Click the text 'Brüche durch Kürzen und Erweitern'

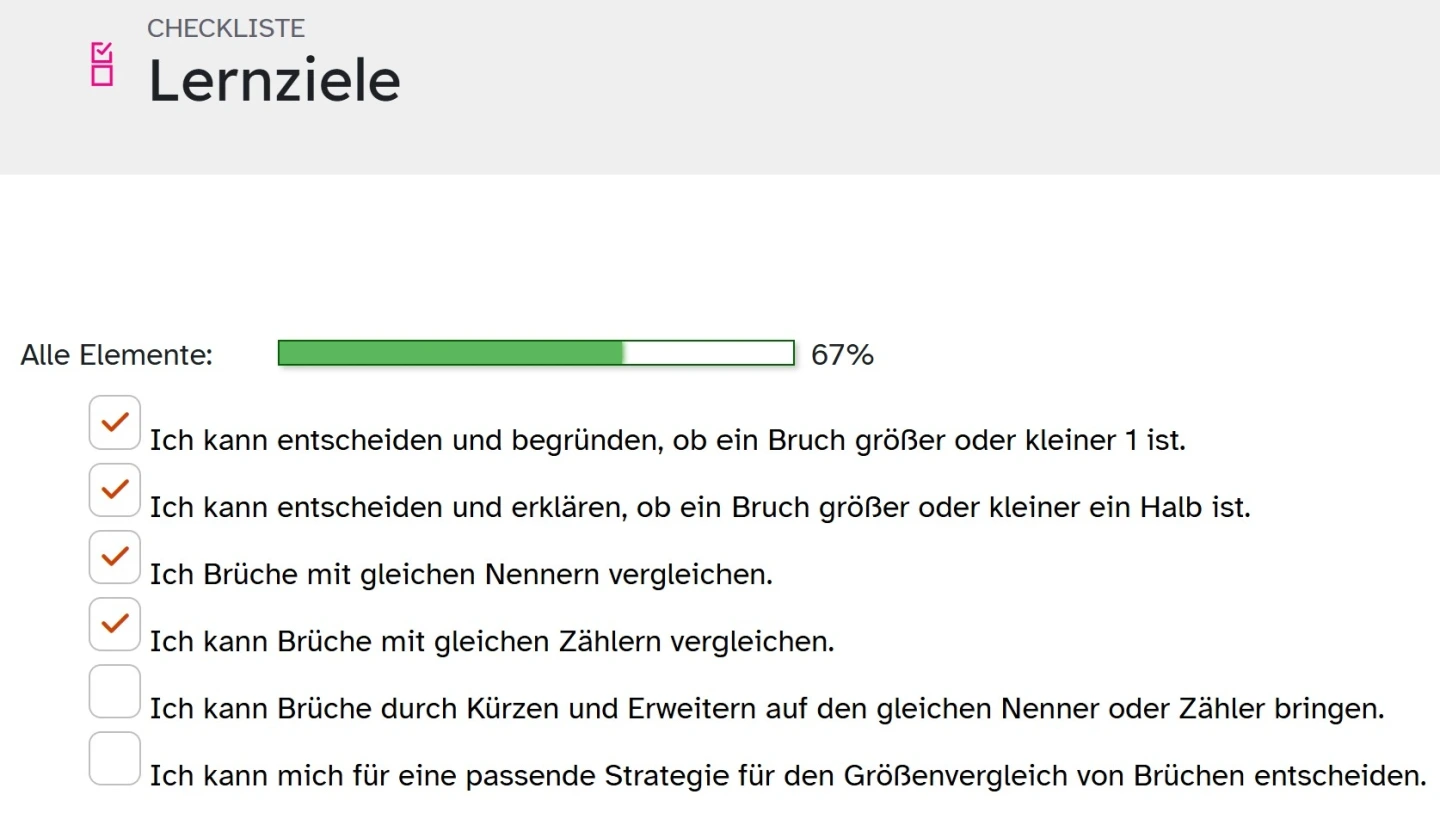coord(456,709)
